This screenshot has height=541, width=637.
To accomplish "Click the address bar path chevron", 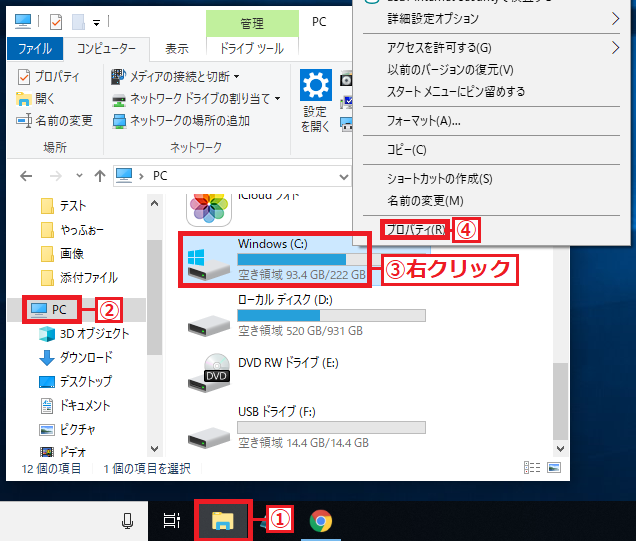I will tap(141, 176).
